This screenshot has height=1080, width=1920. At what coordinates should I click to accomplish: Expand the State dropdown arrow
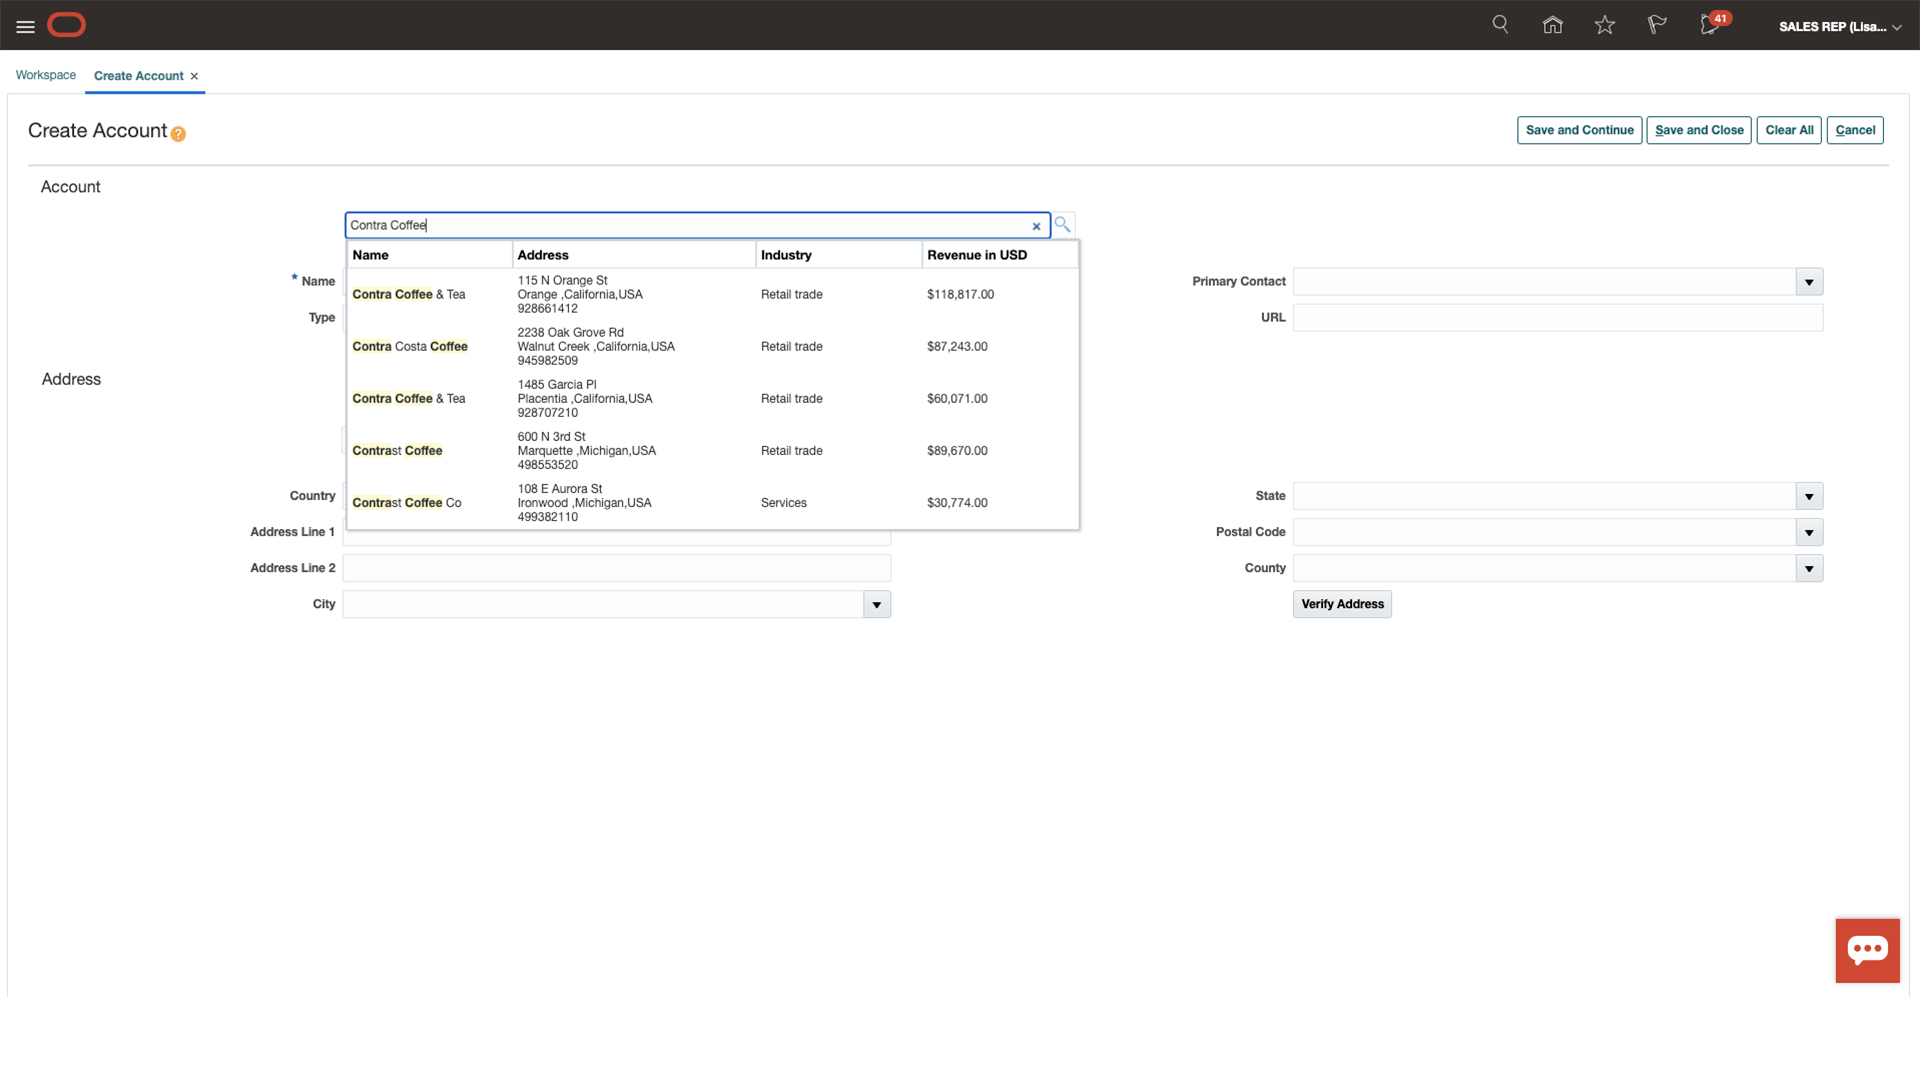coord(1809,496)
